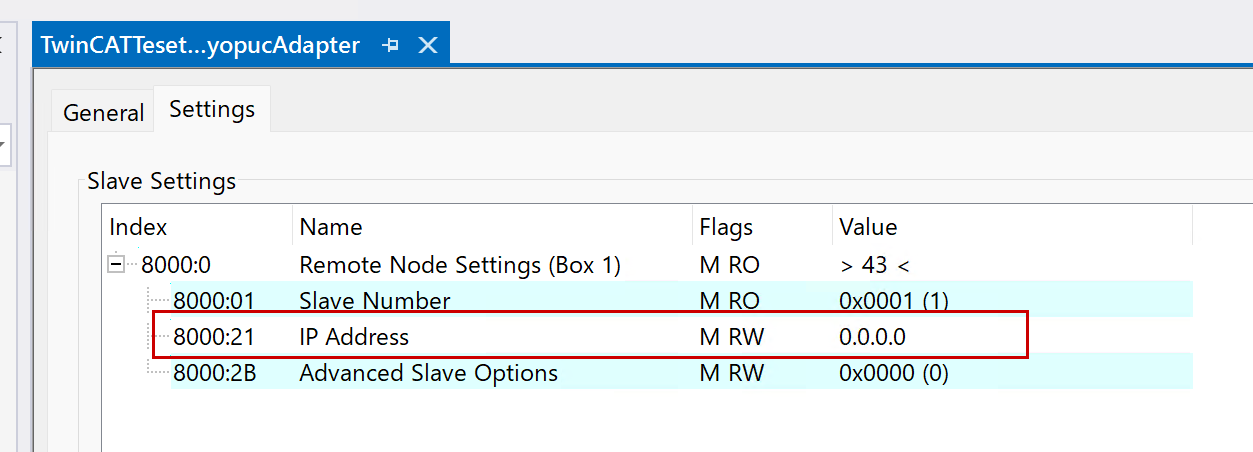
Task: Collapse the 8000:0 tree node
Action: 118,265
